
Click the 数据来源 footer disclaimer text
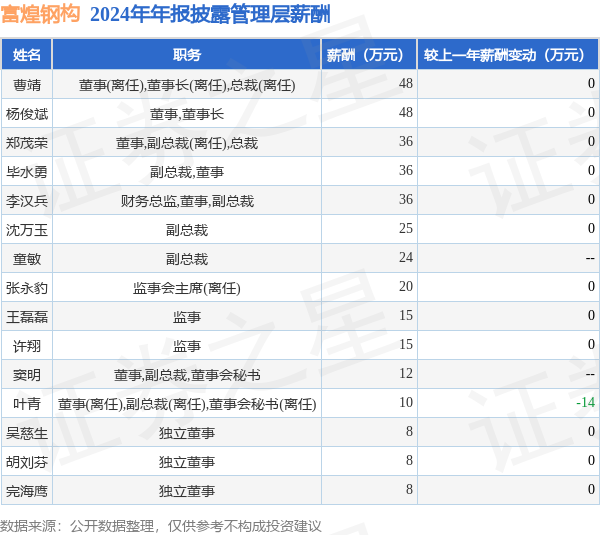[x=161, y=526]
